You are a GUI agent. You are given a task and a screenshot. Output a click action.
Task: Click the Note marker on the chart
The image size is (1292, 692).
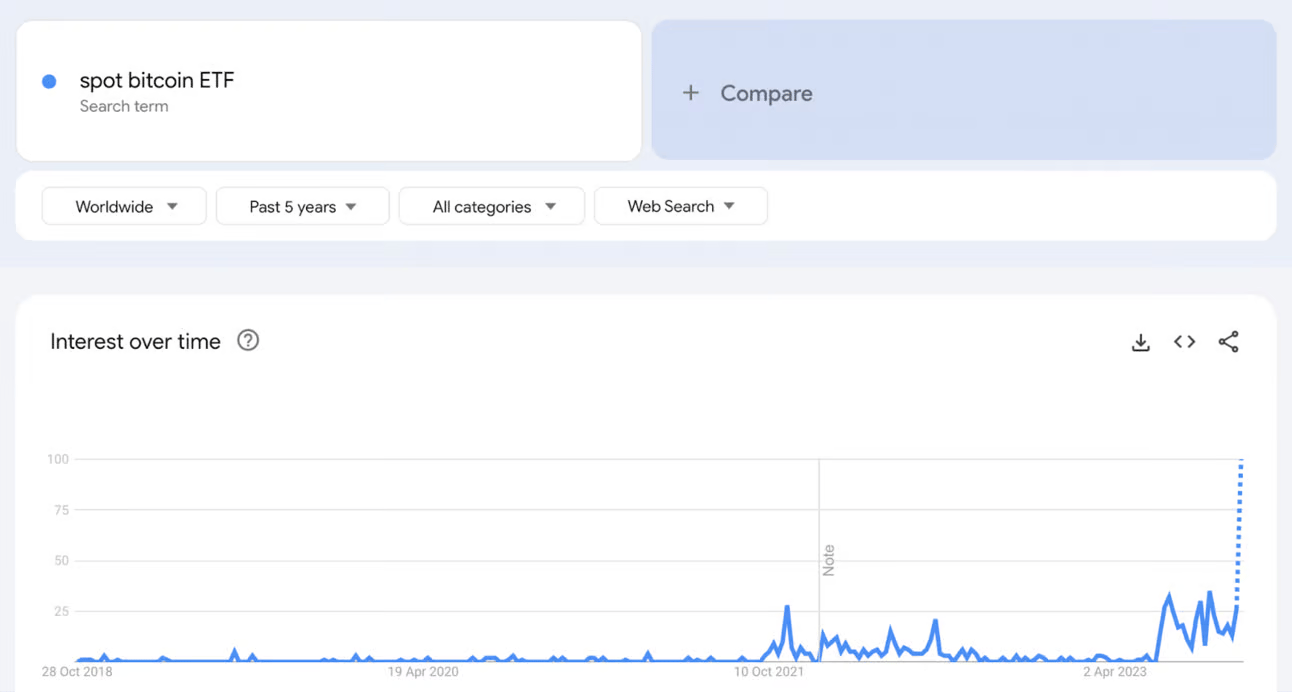pos(828,560)
